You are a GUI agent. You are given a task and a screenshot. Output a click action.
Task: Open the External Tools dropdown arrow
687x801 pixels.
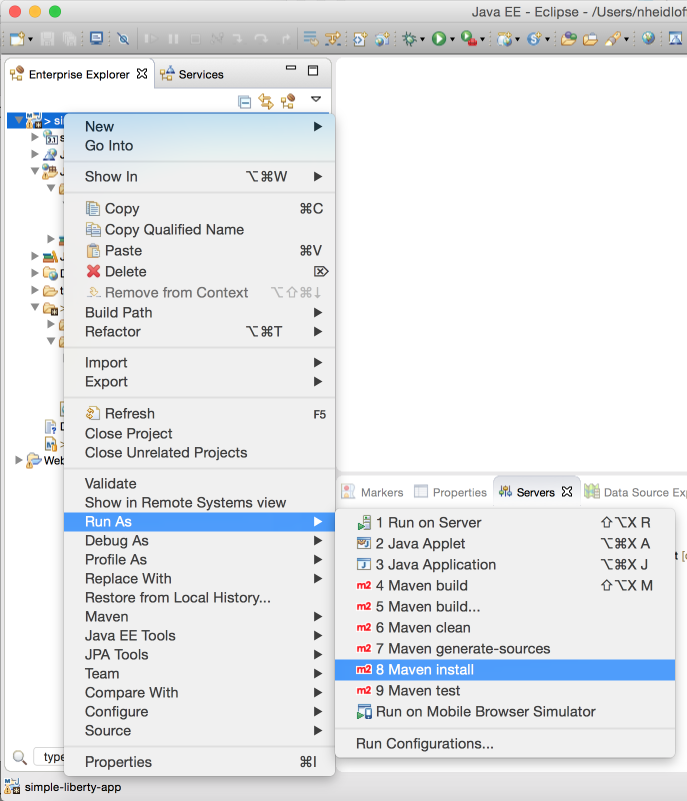click(x=482, y=39)
